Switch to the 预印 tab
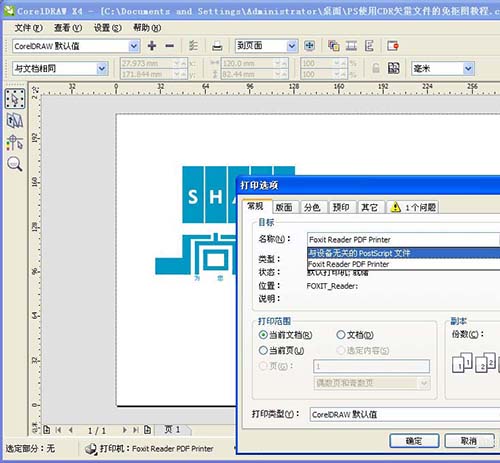 tap(341, 207)
